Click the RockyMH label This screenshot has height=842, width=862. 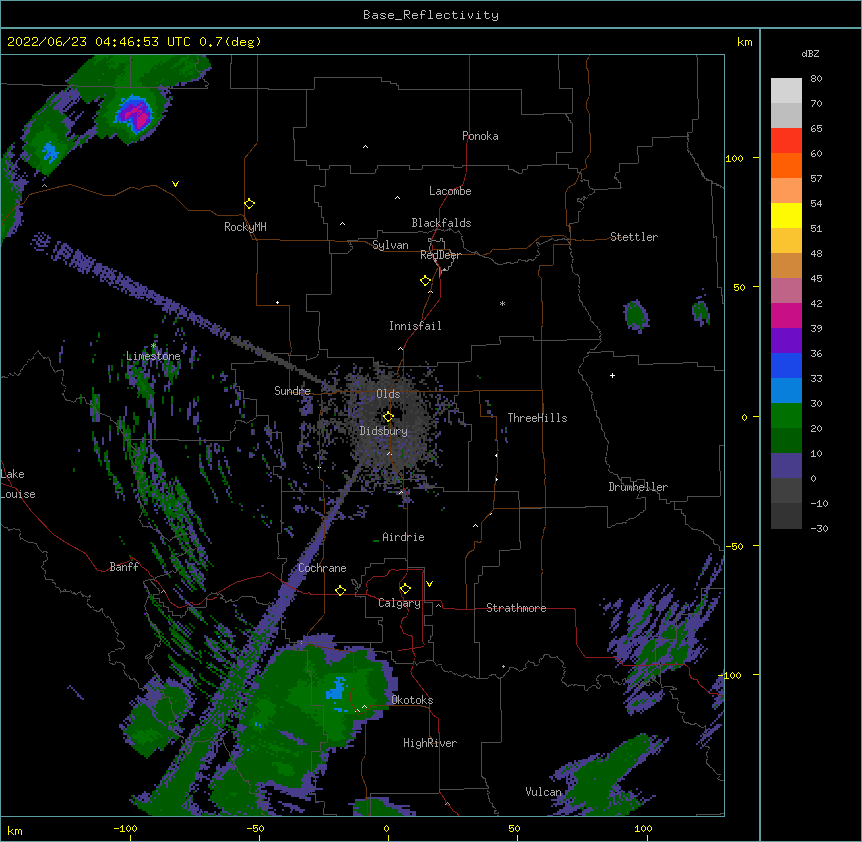point(245,227)
